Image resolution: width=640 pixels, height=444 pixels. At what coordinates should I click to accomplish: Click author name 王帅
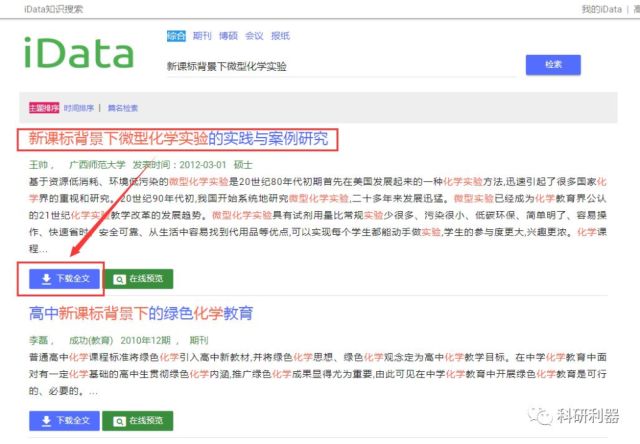click(x=38, y=165)
